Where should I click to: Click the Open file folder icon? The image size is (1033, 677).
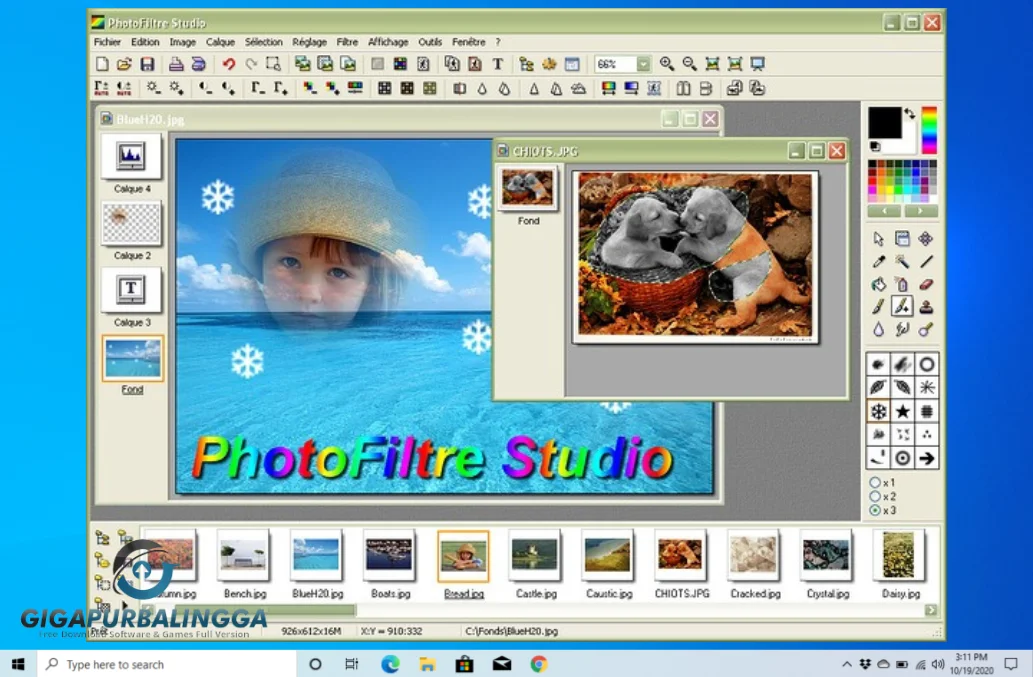124,64
